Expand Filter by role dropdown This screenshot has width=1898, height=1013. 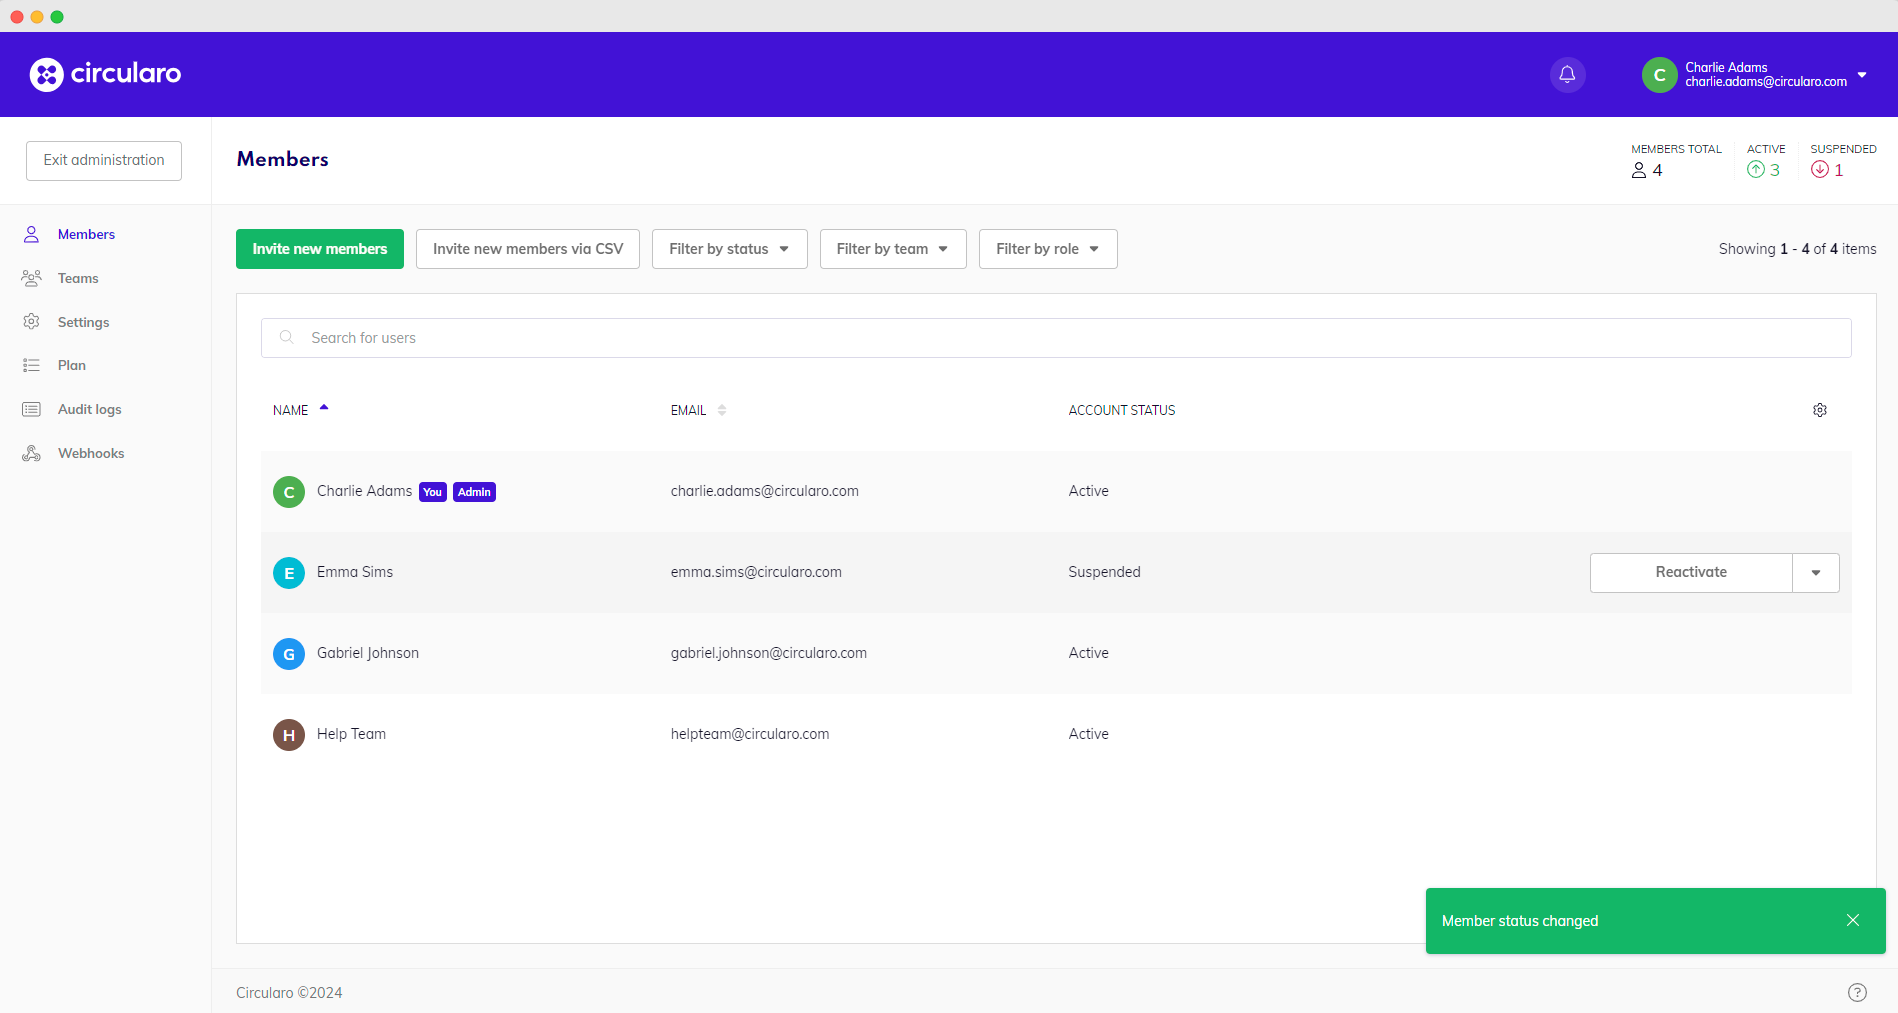click(x=1047, y=249)
